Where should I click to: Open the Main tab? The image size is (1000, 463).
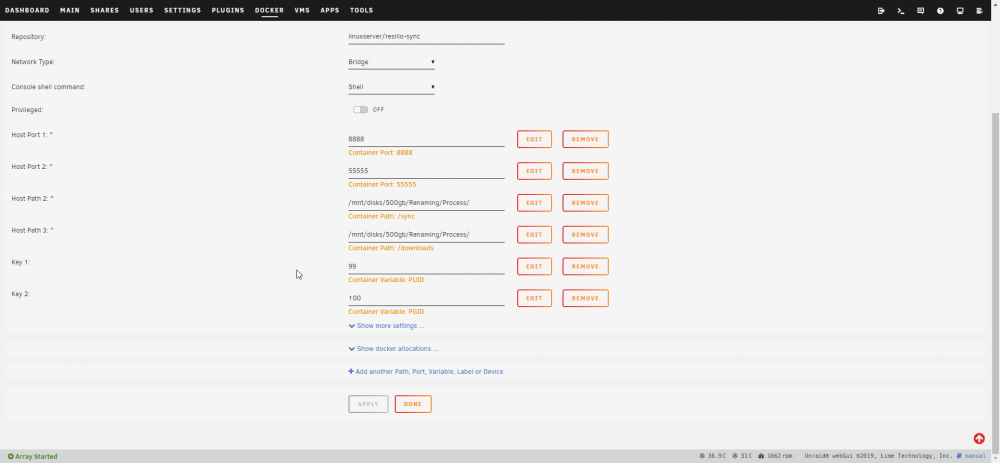(x=70, y=10)
